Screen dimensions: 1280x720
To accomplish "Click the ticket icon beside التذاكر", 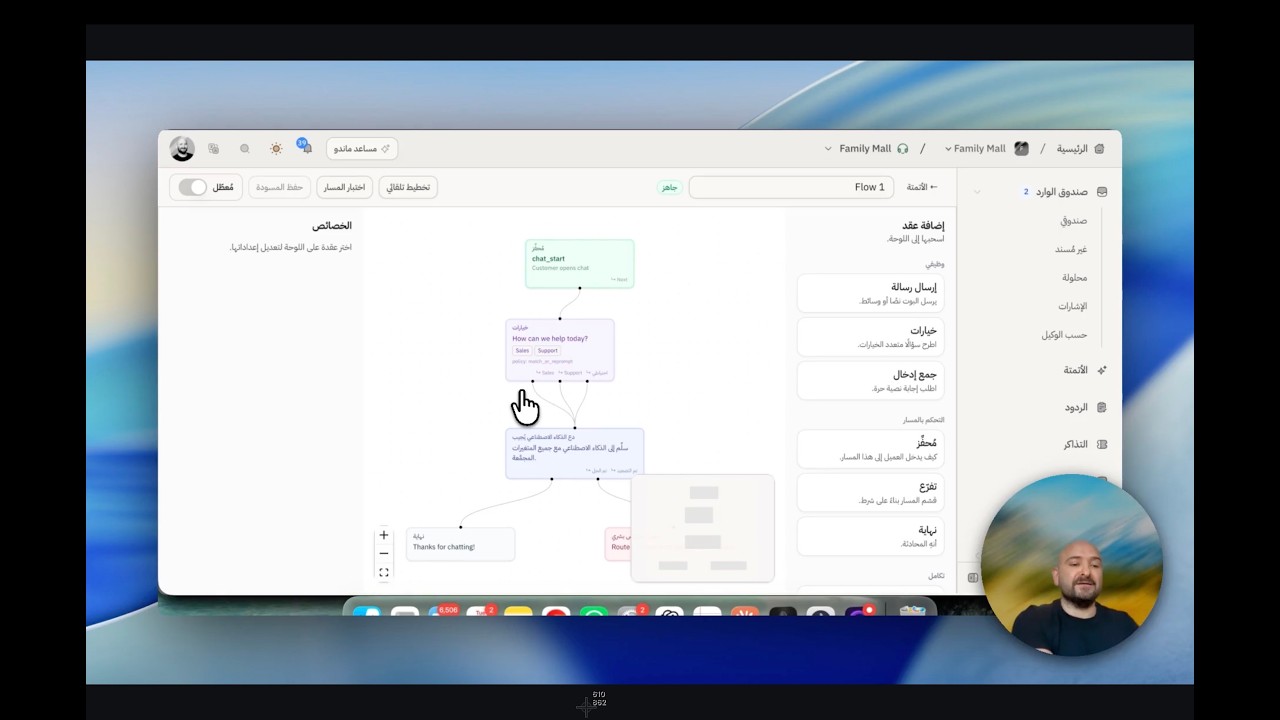I will pos(1102,445).
